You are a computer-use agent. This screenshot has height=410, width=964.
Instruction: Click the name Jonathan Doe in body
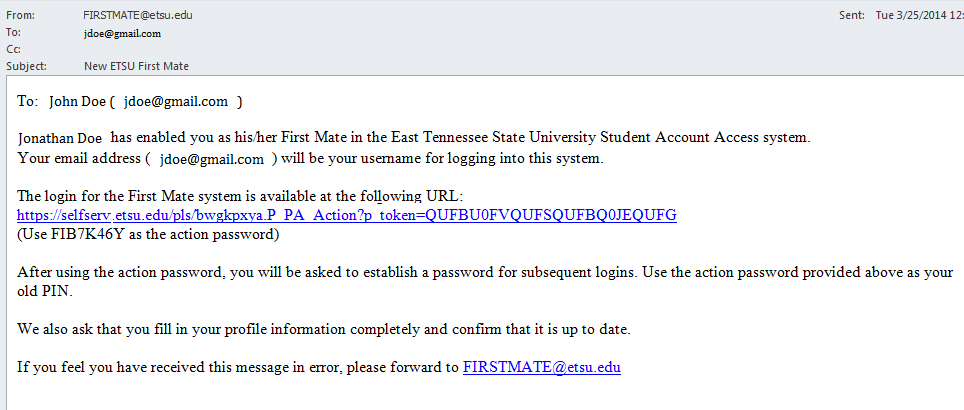(61, 138)
